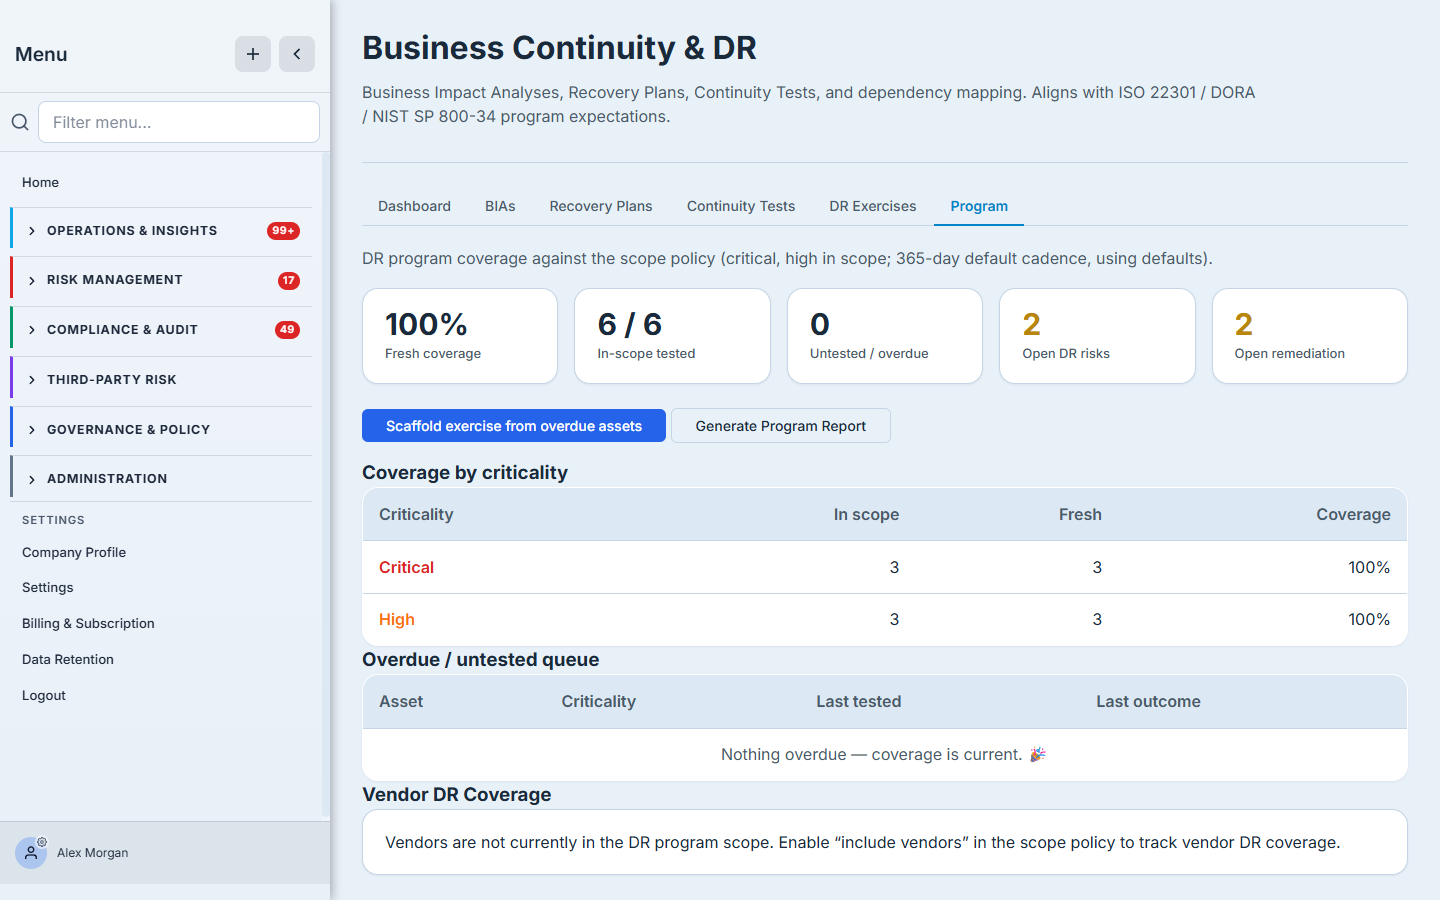Go to Home in the menu
Screen dimensions: 1440x900
(40, 182)
